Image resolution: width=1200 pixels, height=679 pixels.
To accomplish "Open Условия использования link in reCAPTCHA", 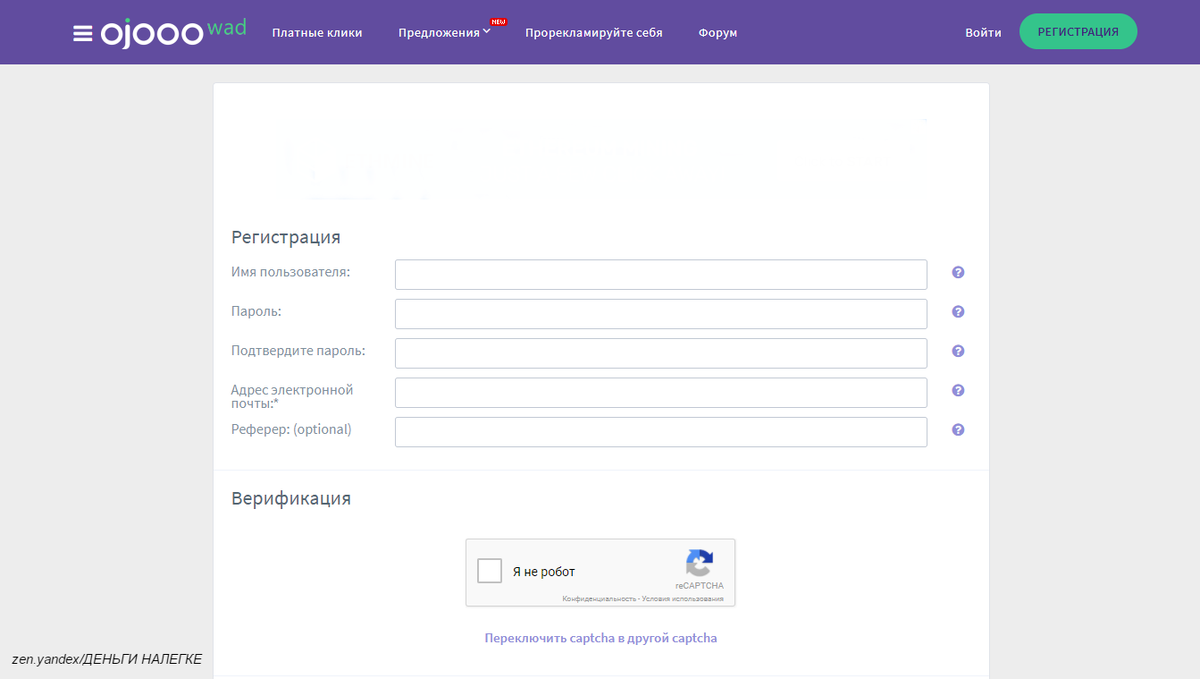I will [x=682, y=598].
